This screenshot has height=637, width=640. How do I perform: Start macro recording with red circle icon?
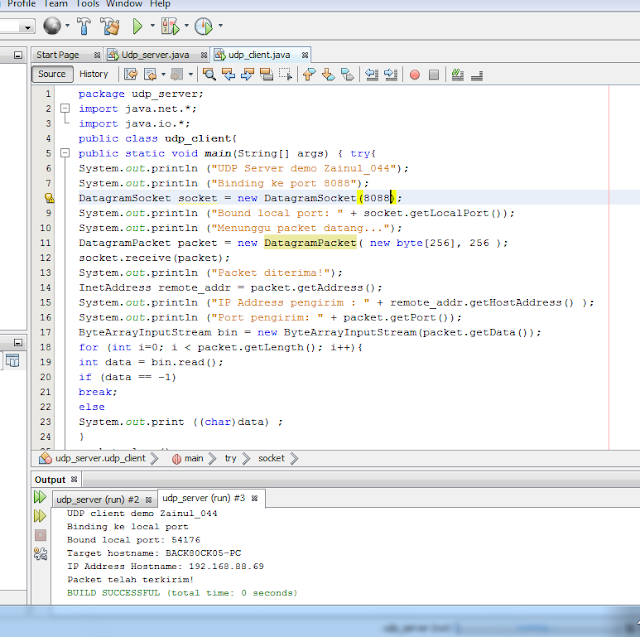tap(415, 75)
